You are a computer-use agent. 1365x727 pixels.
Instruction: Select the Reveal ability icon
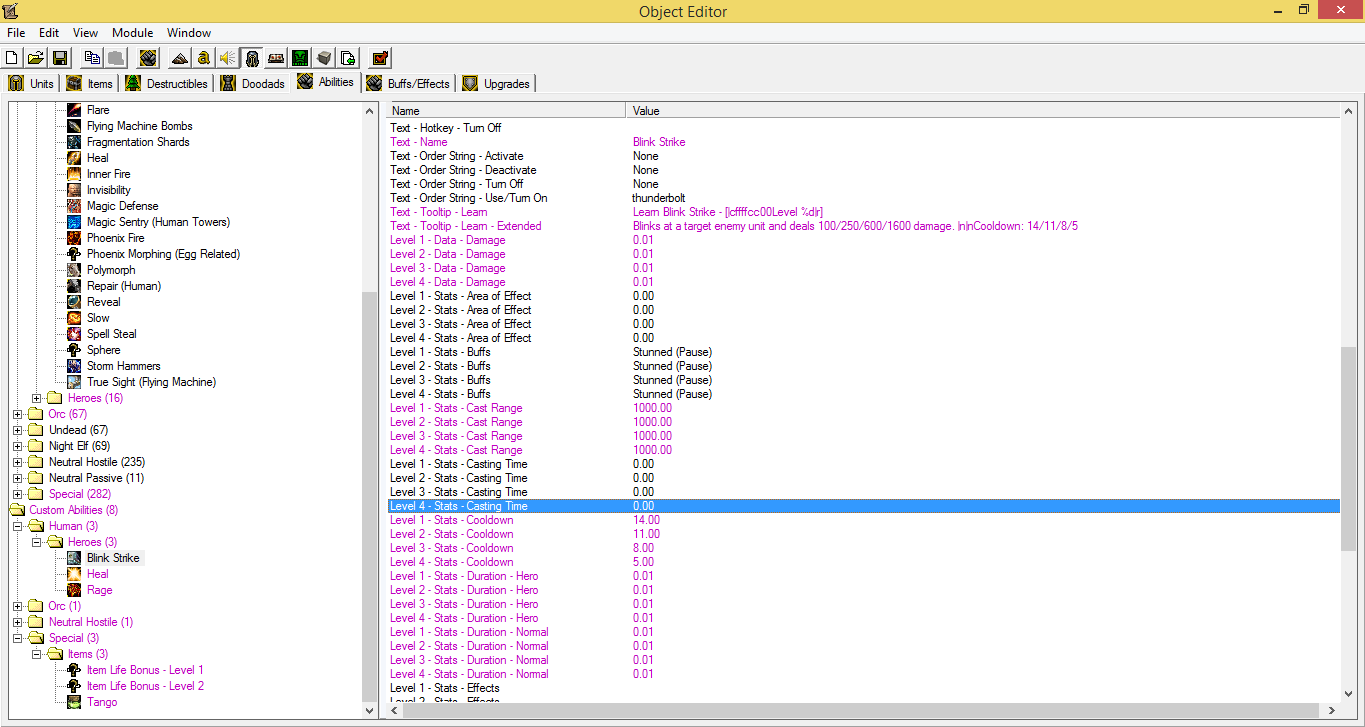[74, 302]
